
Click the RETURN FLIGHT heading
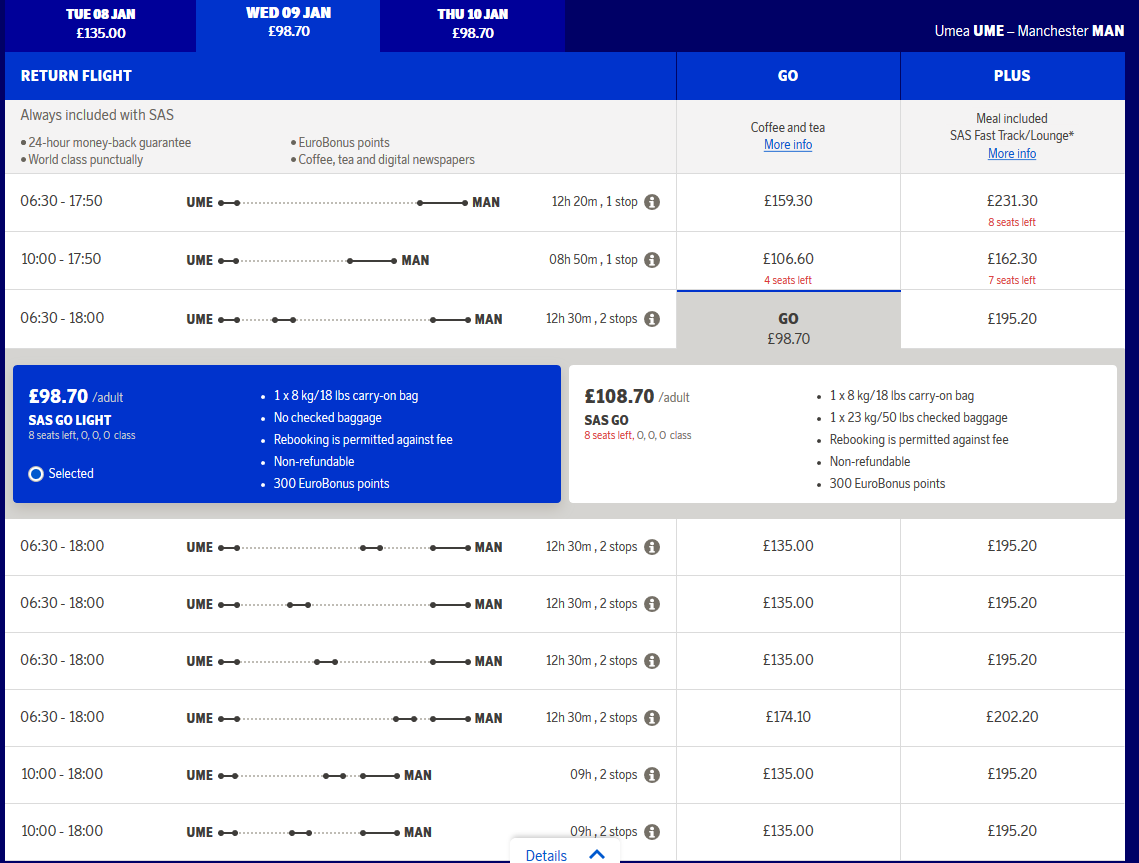coord(76,76)
